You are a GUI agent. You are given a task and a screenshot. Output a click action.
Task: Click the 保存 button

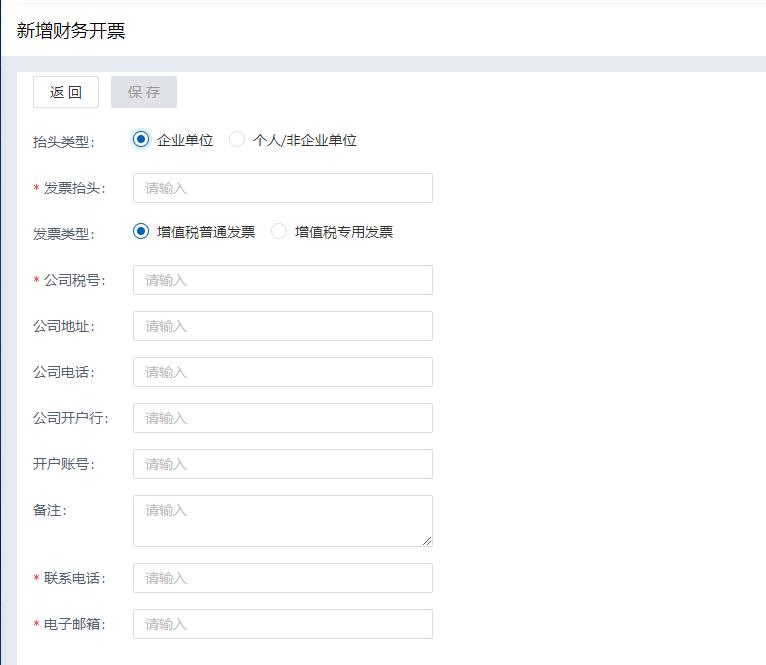[144, 92]
